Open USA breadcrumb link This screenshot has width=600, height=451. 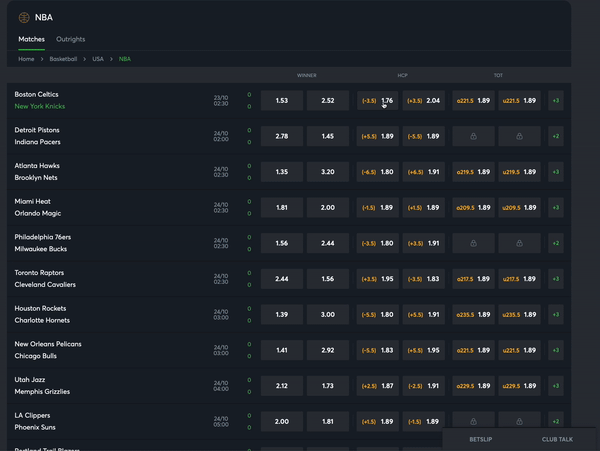pyautogui.click(x=98, y=59)
